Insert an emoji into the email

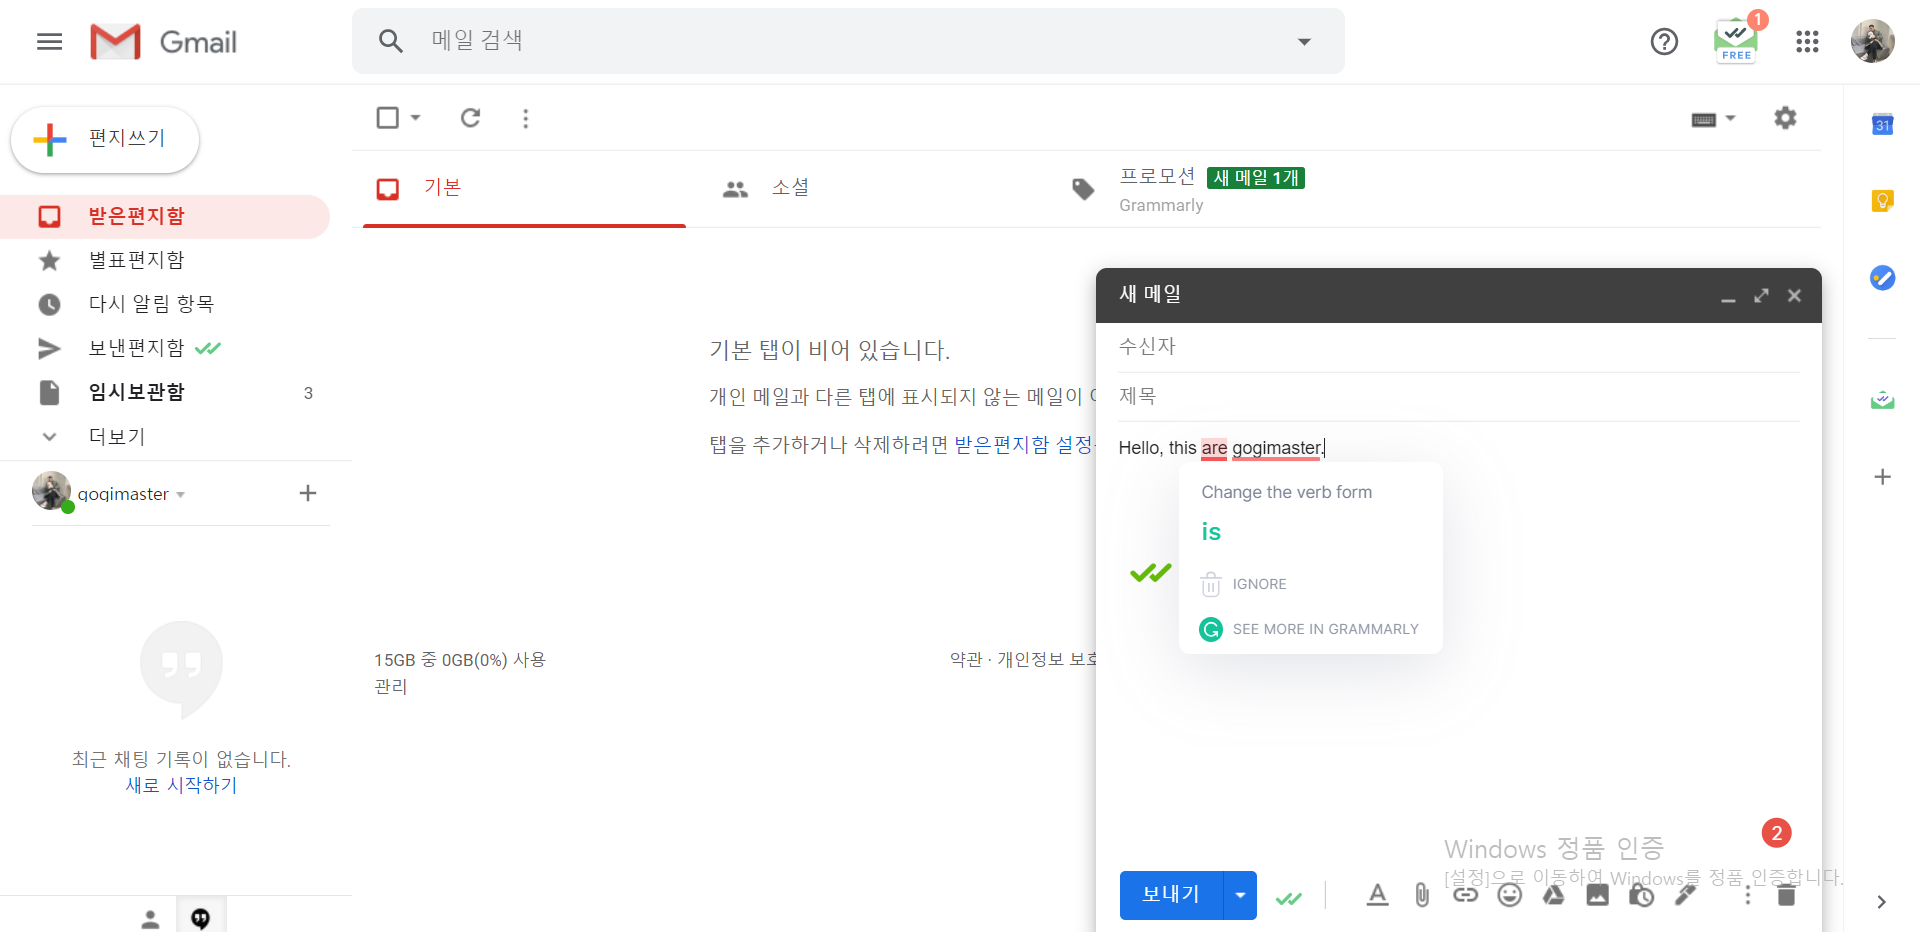tap(1509, 895)
